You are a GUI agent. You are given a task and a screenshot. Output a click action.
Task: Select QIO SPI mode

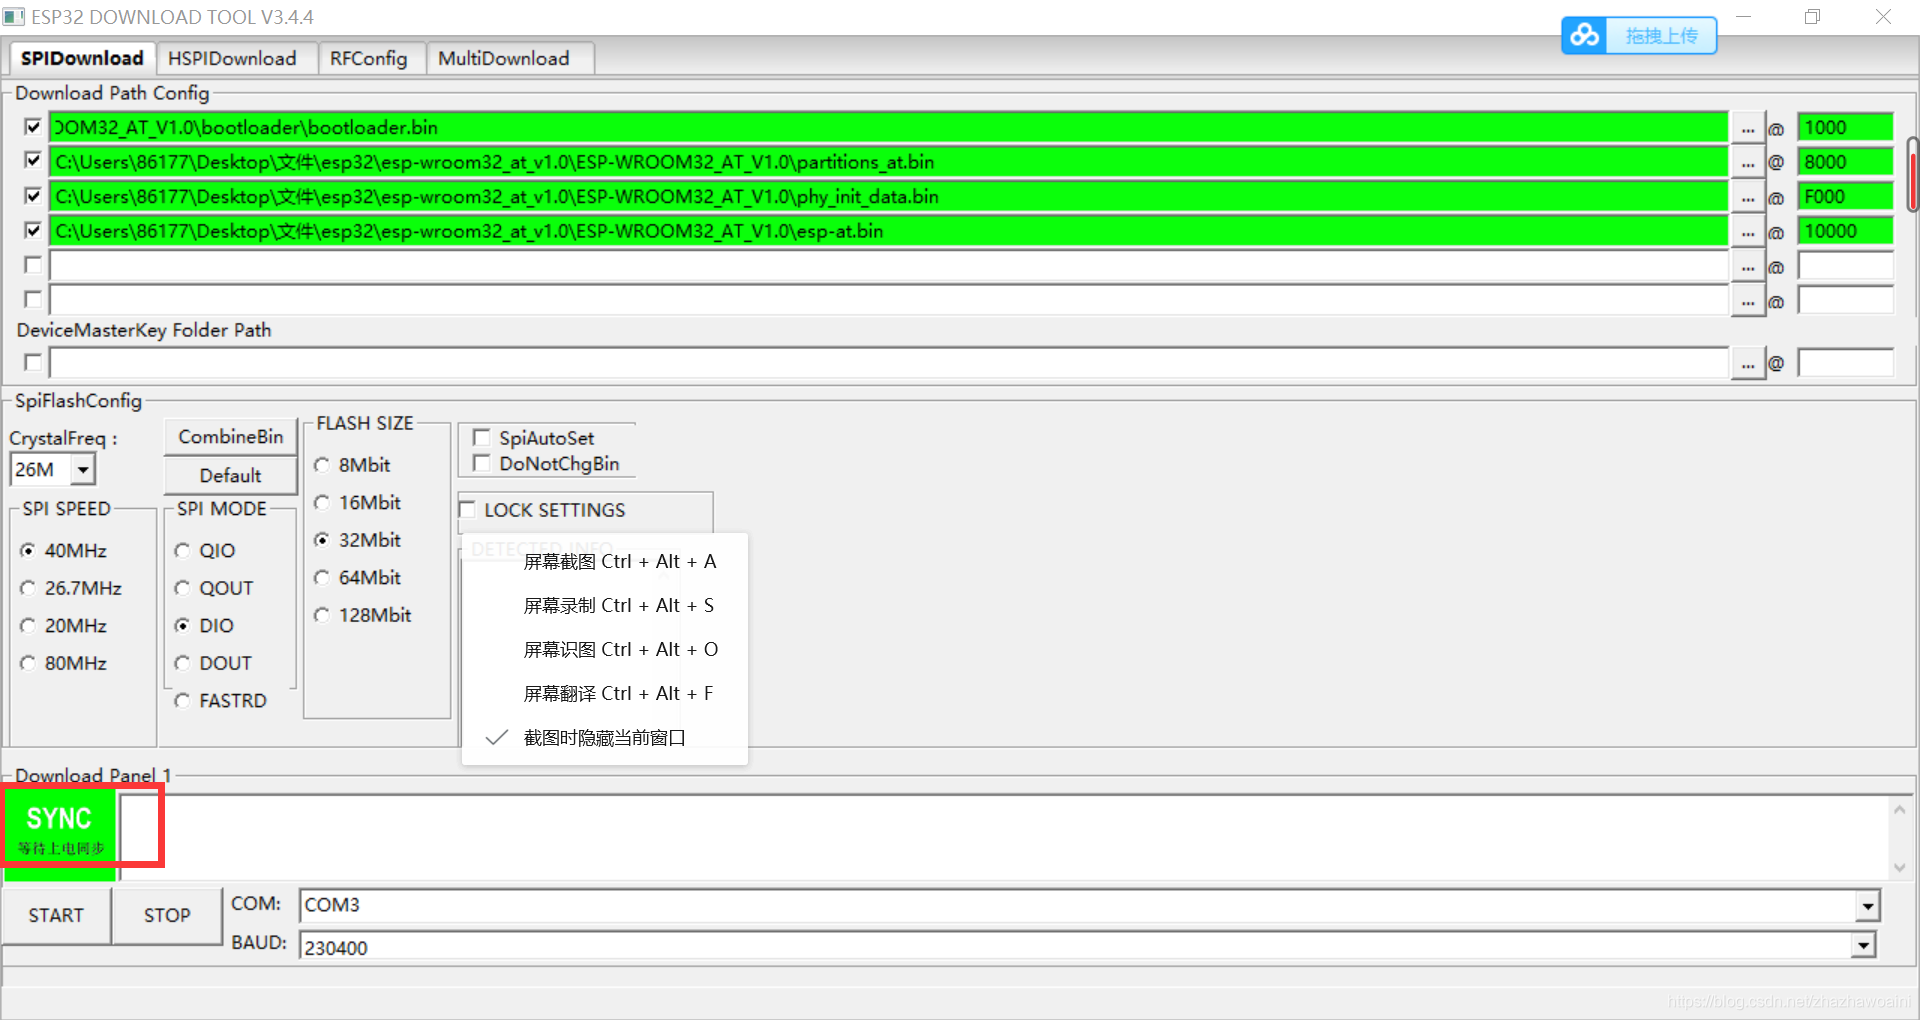[x=182, y=551]
